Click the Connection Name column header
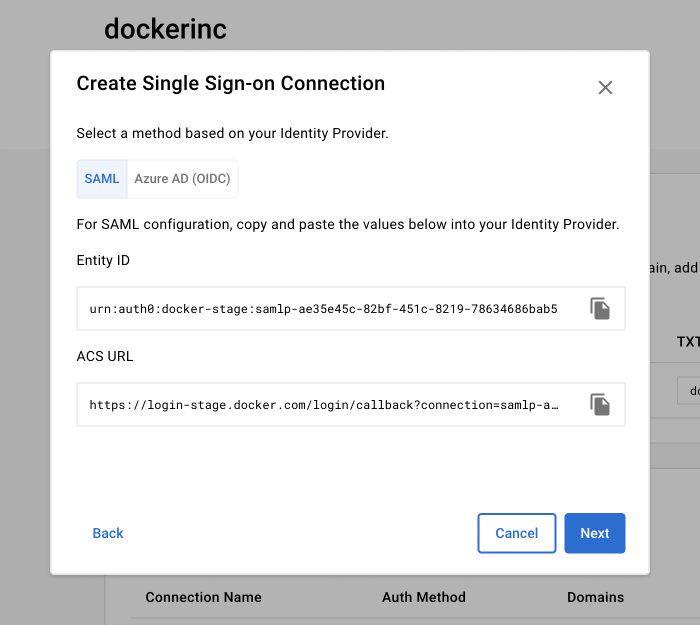The height and width of the screenshot is (625, 700). [x=203, y=597]
